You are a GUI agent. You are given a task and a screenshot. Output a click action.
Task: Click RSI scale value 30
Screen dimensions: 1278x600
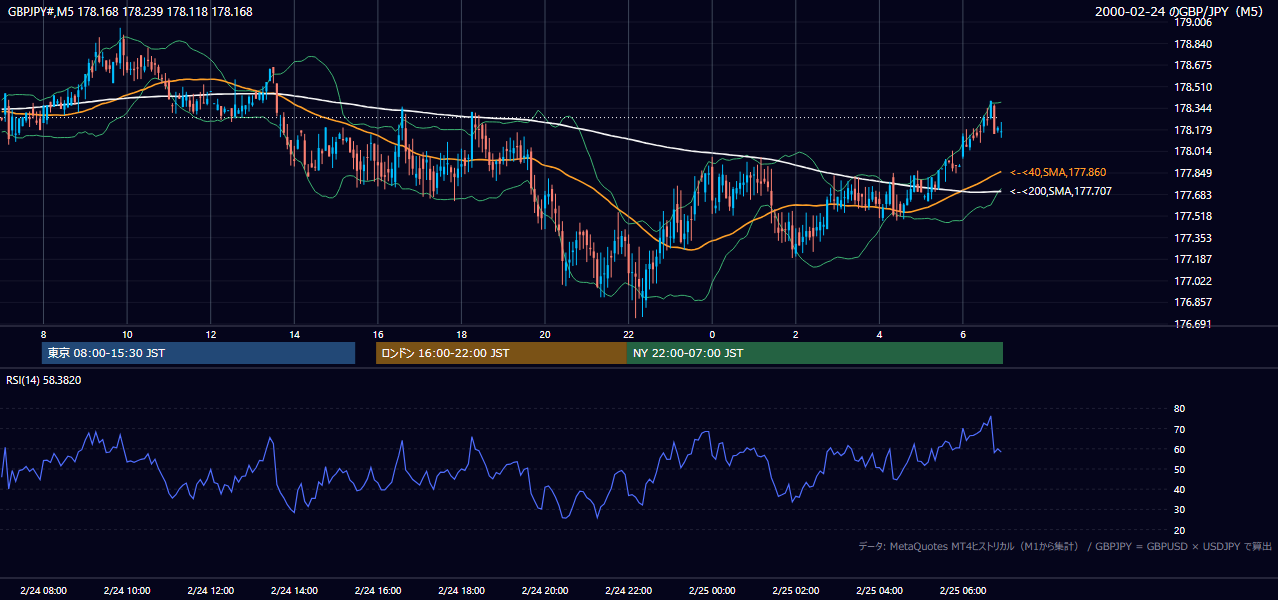pyautogui.click(x=1180, y=510)
